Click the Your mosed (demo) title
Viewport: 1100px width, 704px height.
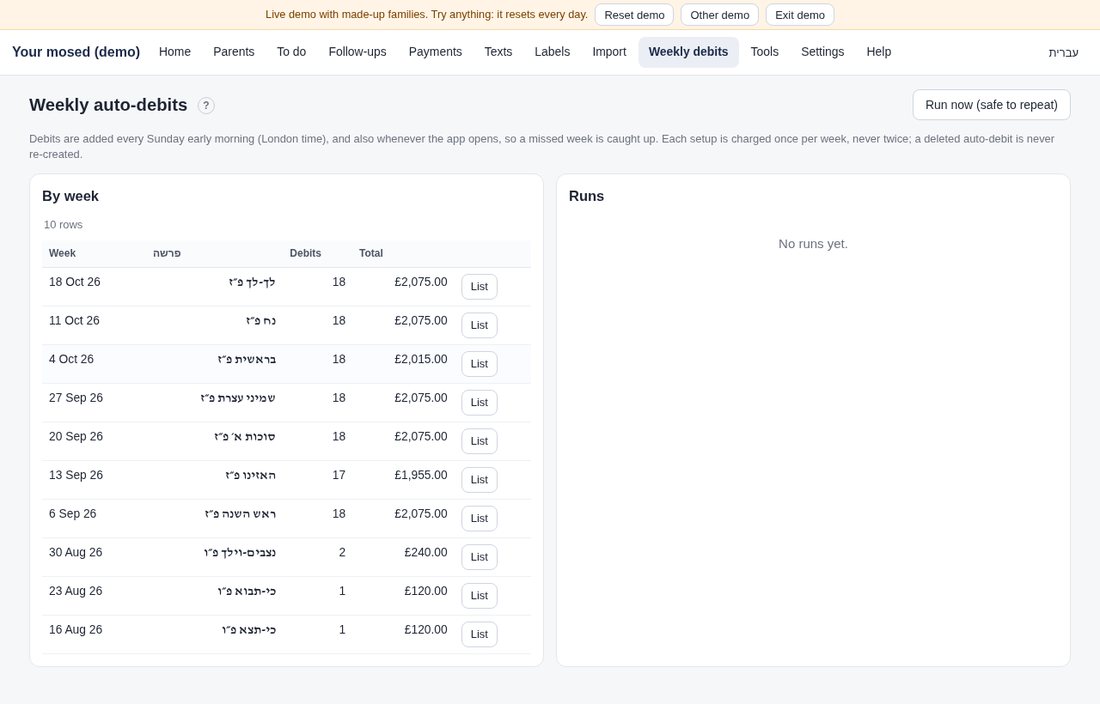(76, 52)
